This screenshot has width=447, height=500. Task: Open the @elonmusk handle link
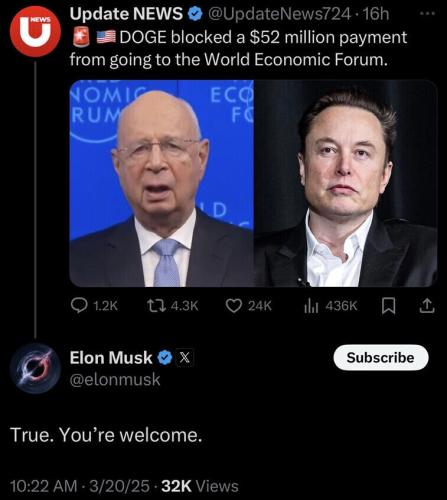point(115,380)
